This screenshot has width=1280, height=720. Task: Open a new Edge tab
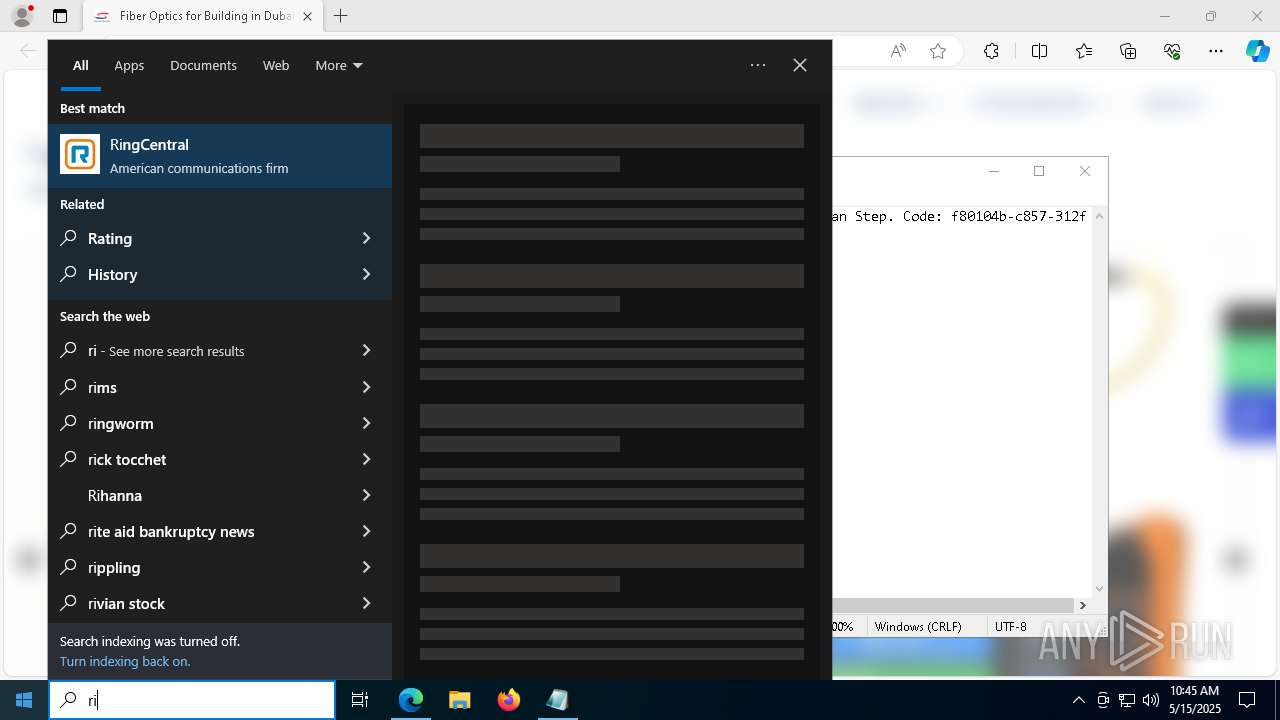tap(340, 16)
